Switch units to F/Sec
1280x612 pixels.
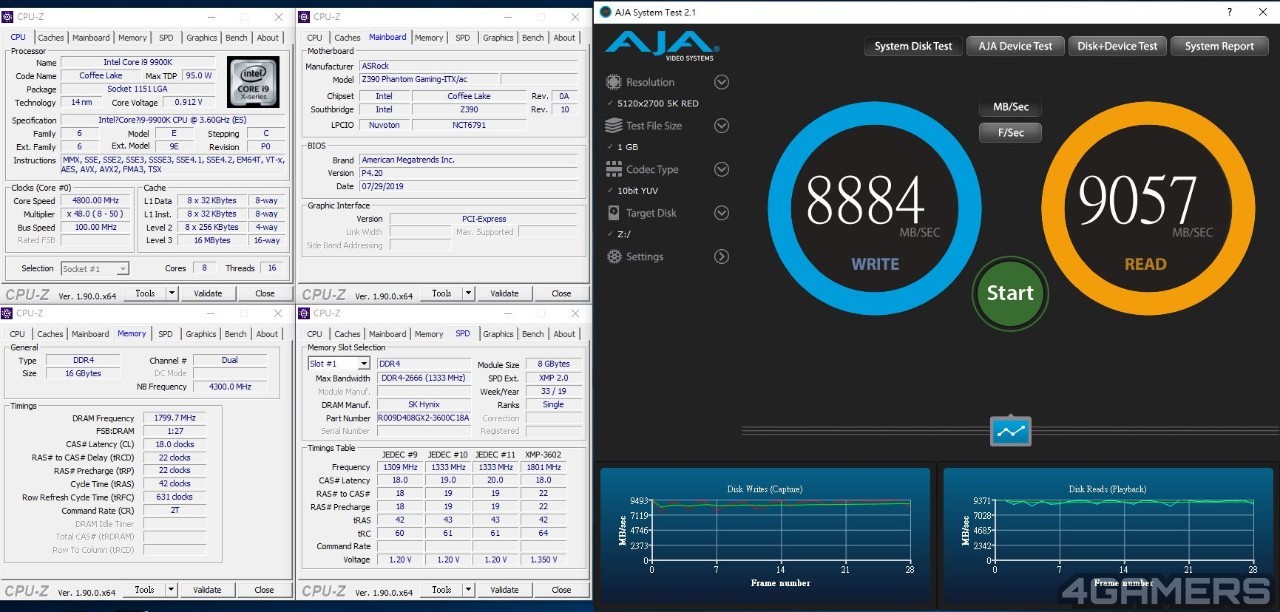(x=1010, y=132)
